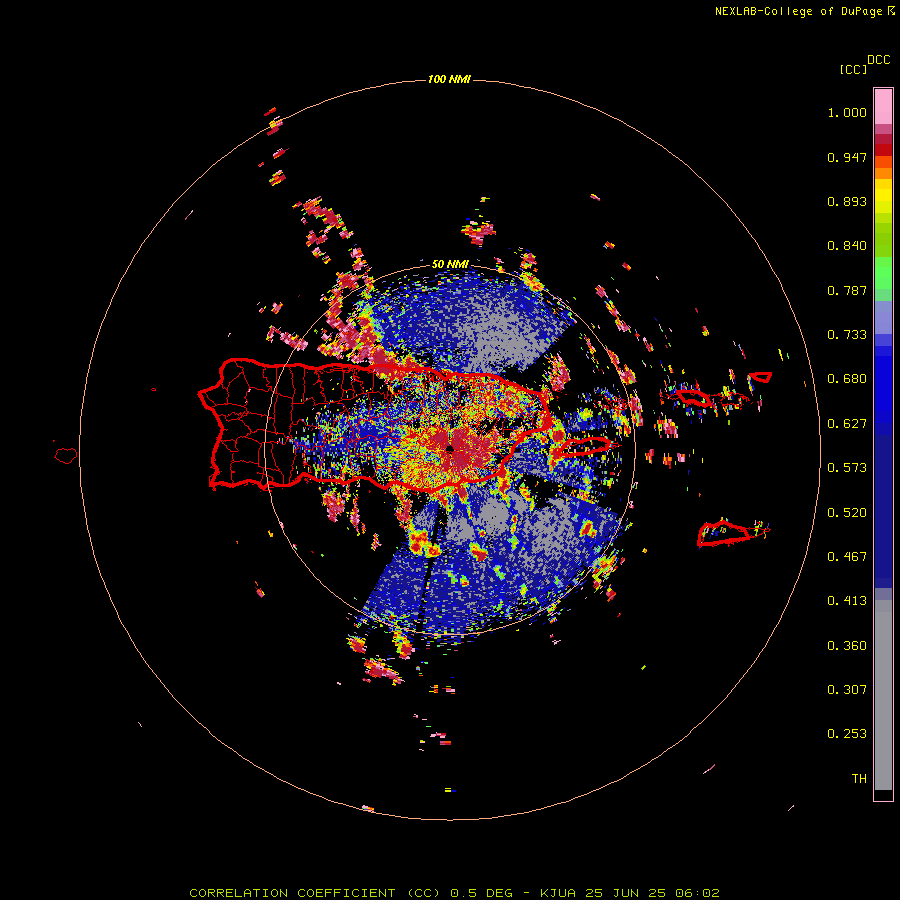Image resolution: width=900 pixels, height=900 pixels.
Task: Click the 0.893 scale value
Action: pos(847,201)
